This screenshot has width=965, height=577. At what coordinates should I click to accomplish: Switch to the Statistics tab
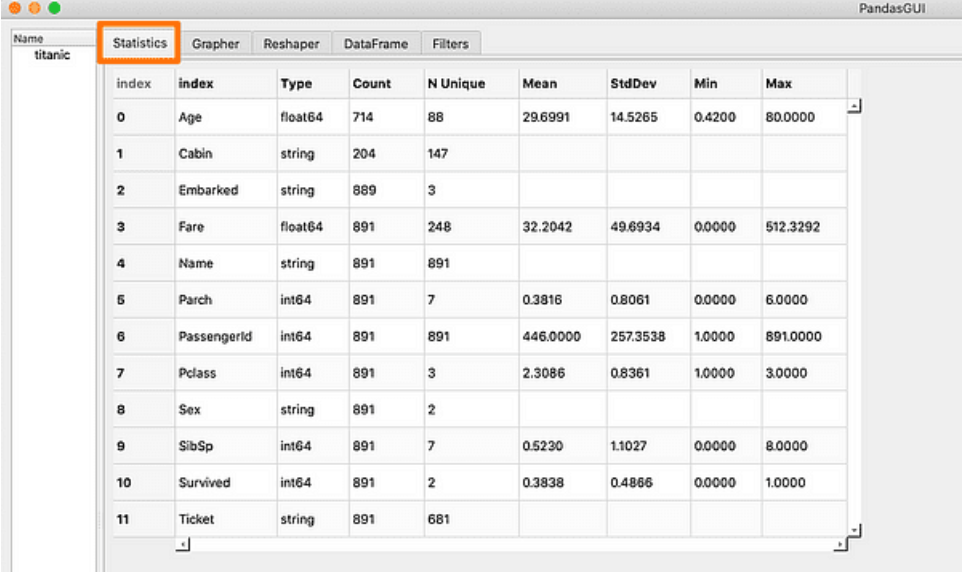(x=139, y=43)
